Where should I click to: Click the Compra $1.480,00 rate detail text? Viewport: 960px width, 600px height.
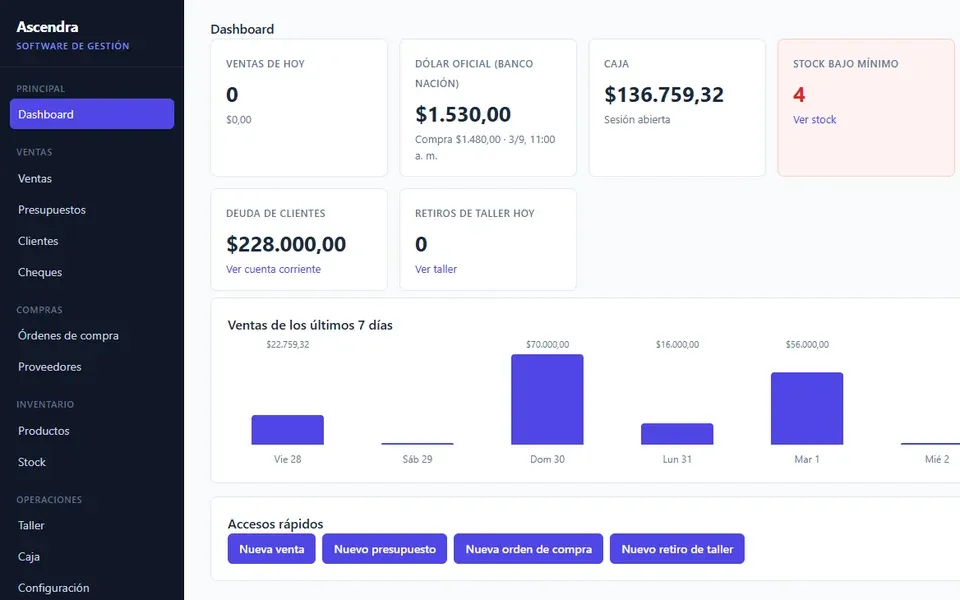click(485, 147)
